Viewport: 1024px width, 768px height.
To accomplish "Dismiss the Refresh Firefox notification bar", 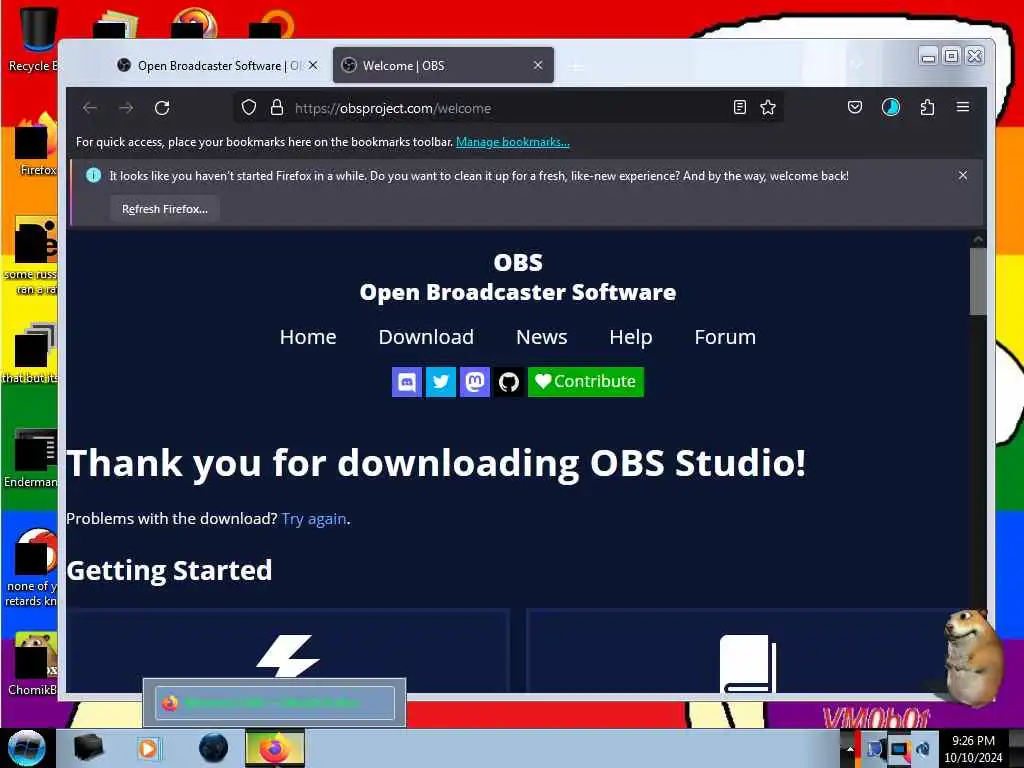I will 963,175.
